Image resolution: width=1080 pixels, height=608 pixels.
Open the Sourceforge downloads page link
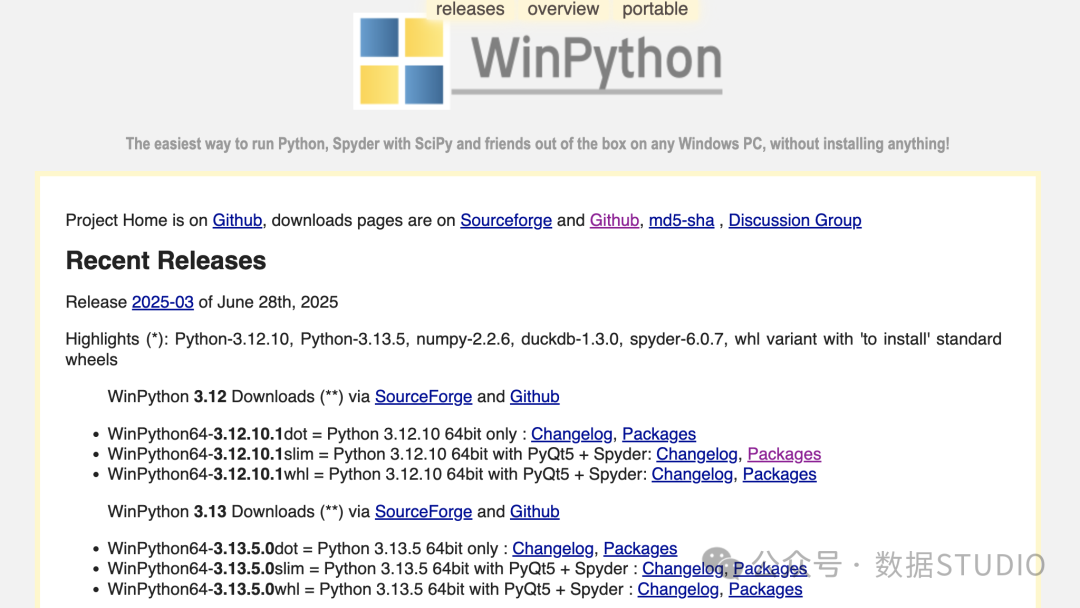click(506, 220)
